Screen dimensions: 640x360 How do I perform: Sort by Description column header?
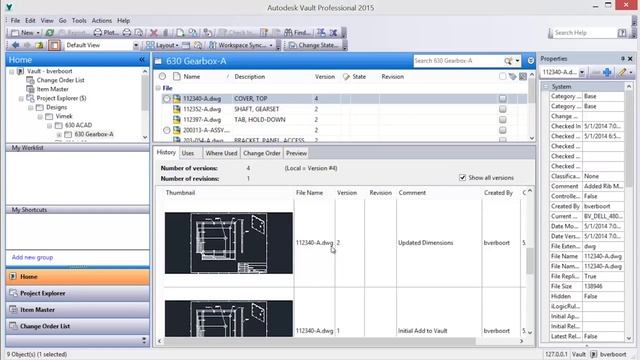(250, 77)
